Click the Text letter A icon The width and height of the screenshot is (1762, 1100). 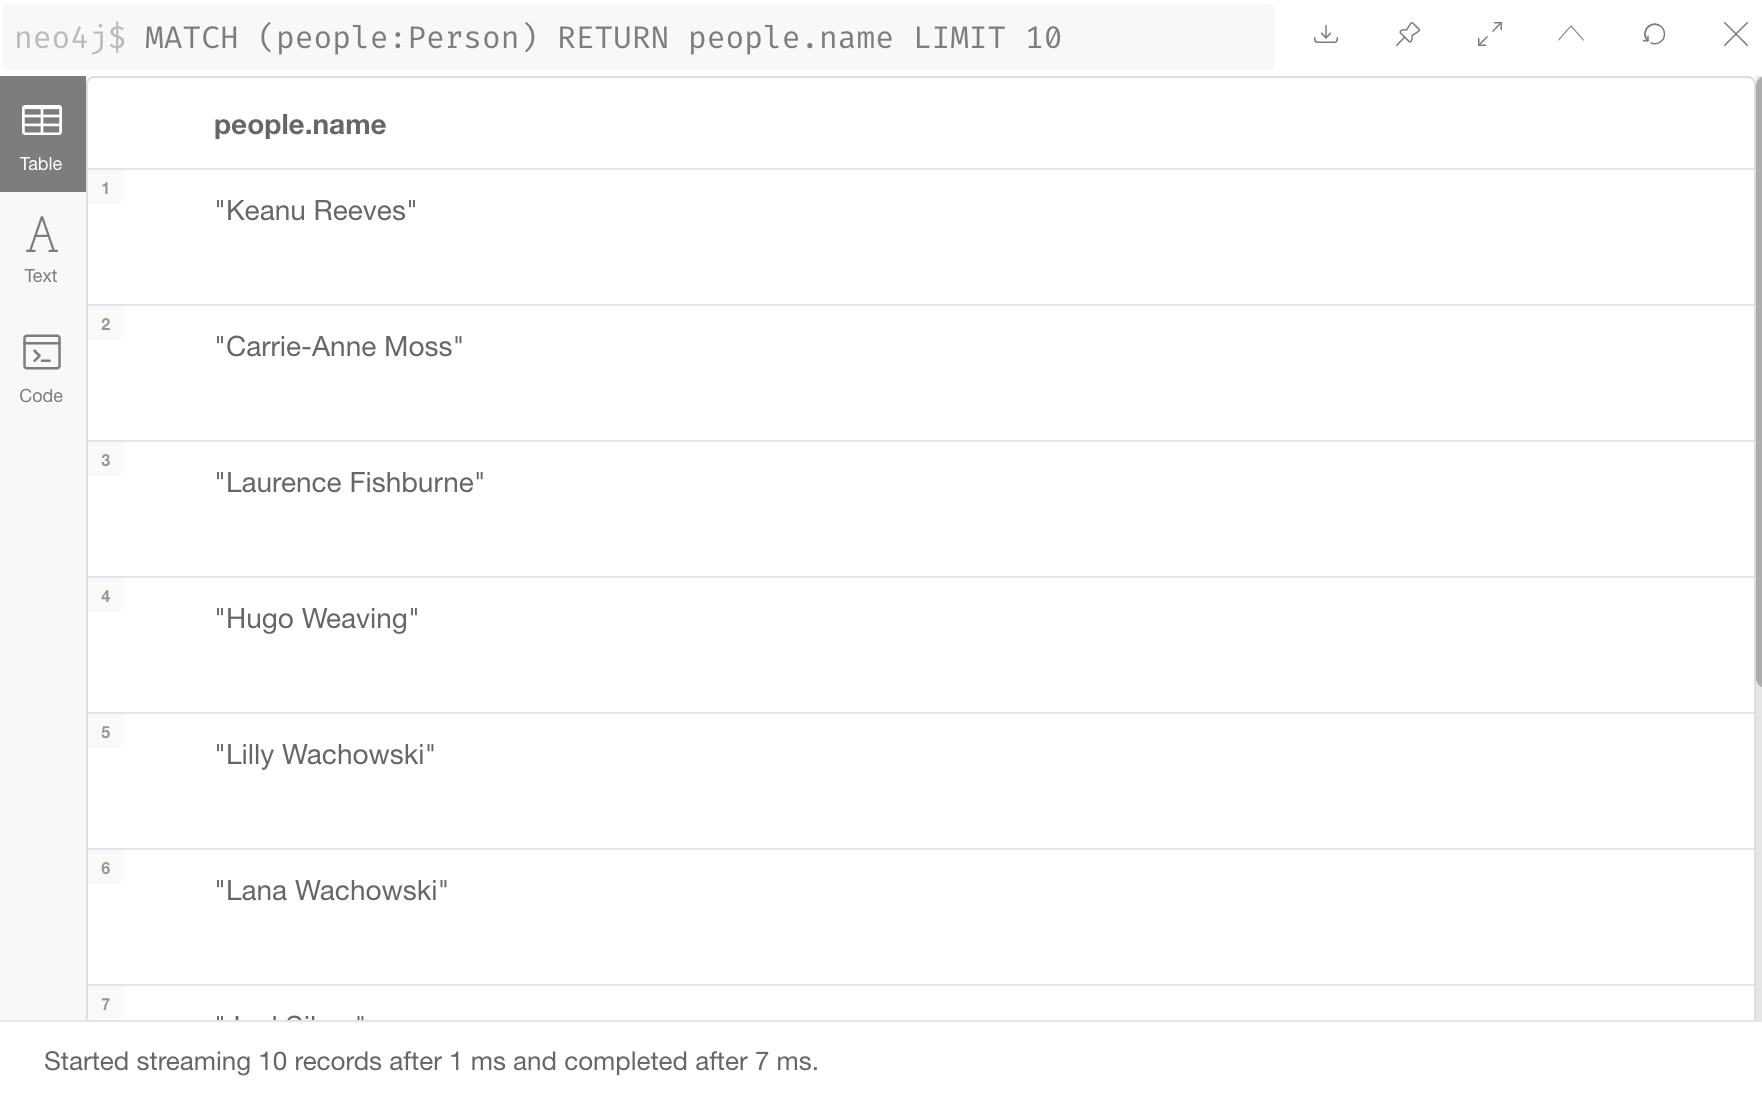click(42, 235)
